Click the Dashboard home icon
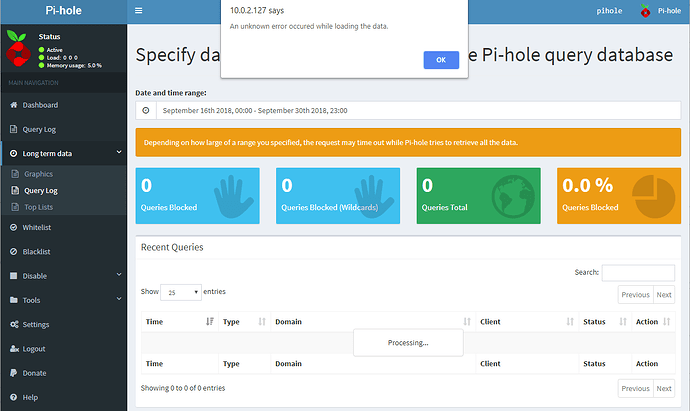This screenshot has height=411, width=690. (14, 105)
